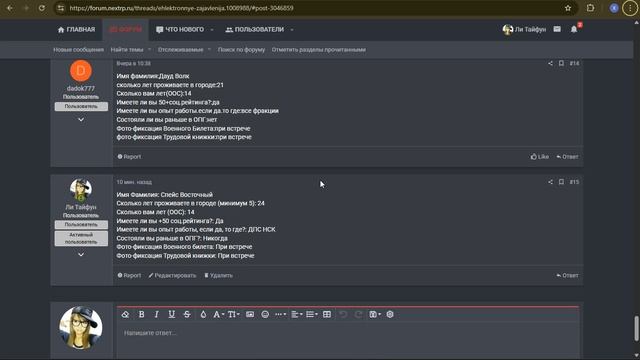Expand ЧТО НОВОГО dropdown arrow

click(x=212, y=29)
